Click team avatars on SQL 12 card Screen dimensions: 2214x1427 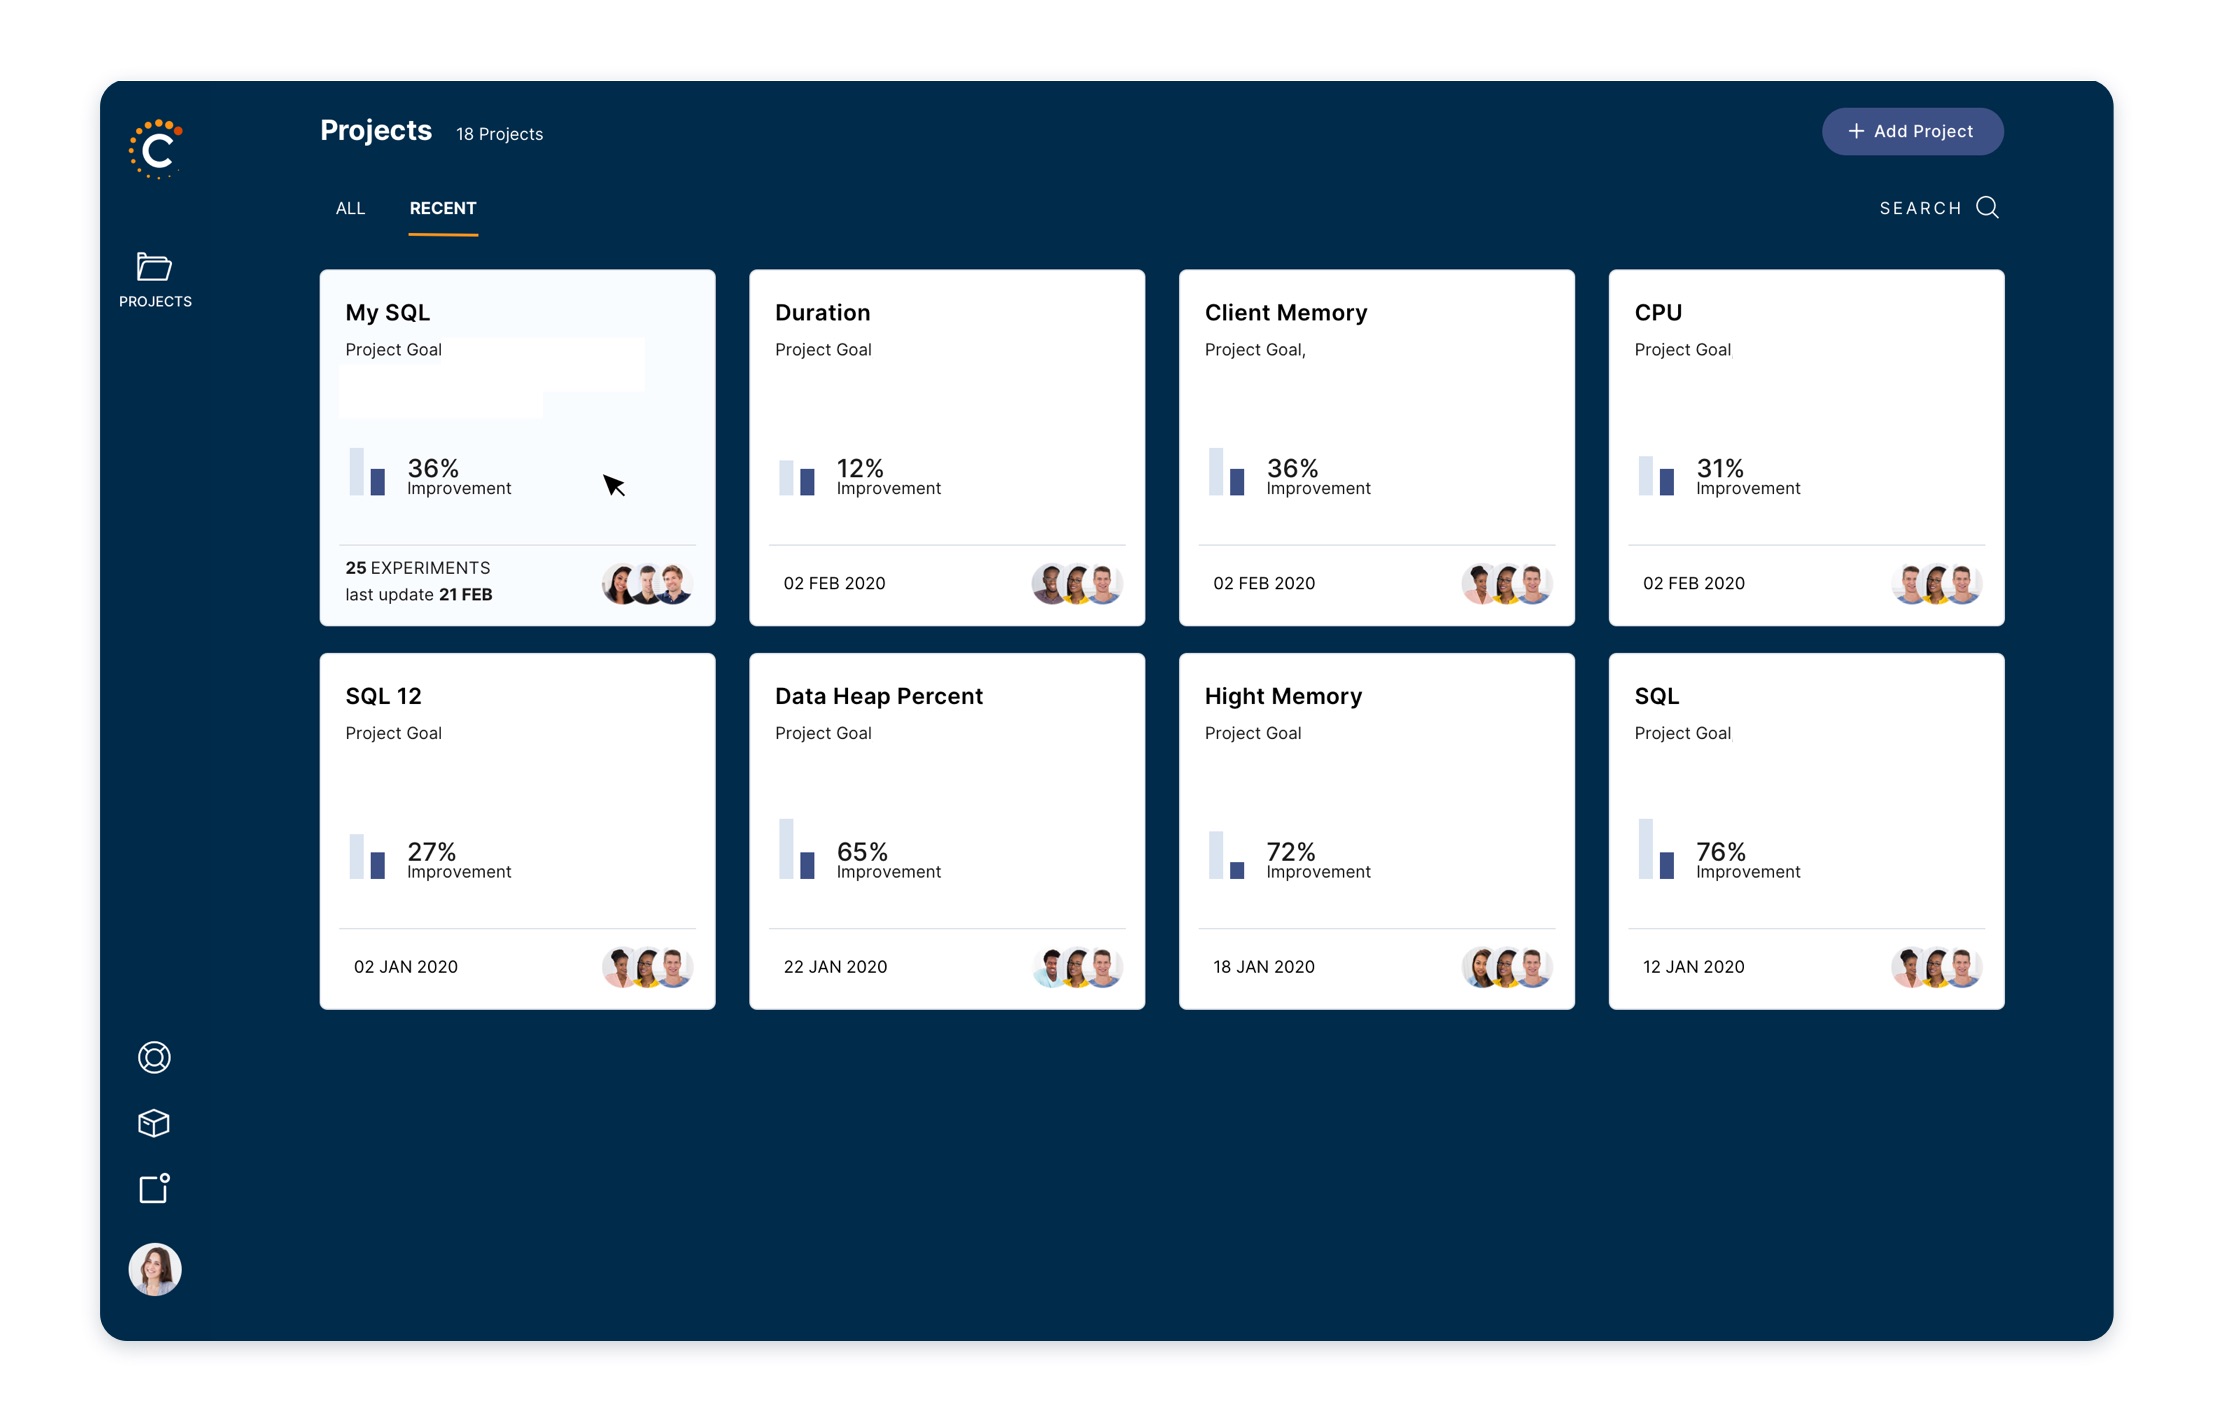click(647, 967)
